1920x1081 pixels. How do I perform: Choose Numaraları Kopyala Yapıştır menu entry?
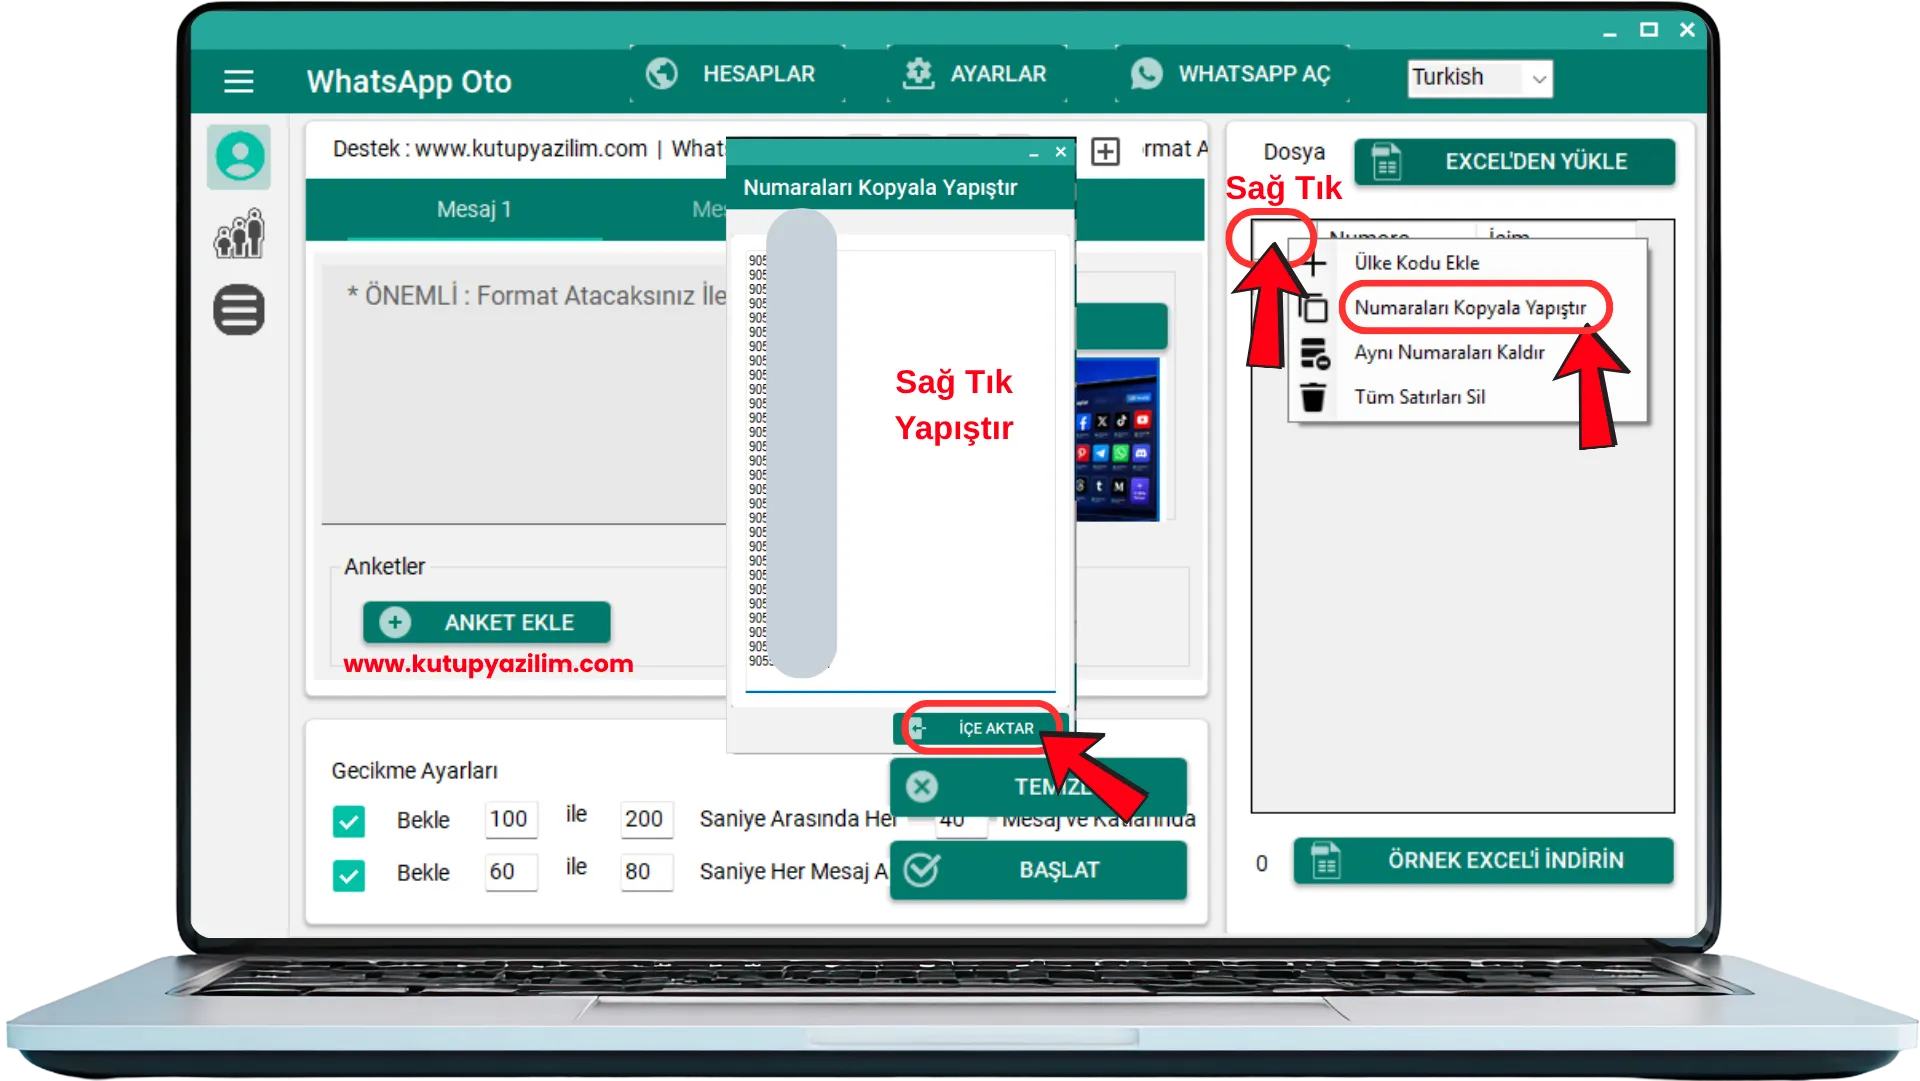pos(1470,308)
